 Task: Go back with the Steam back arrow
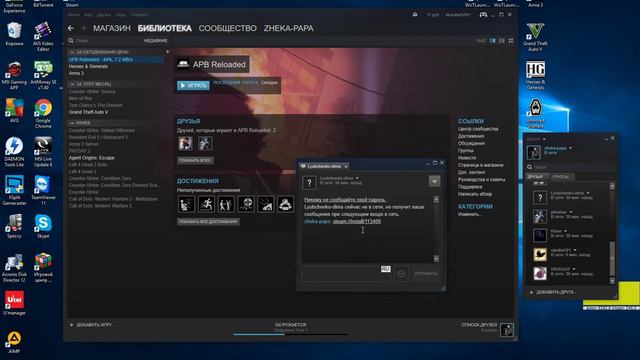[71, 28]
